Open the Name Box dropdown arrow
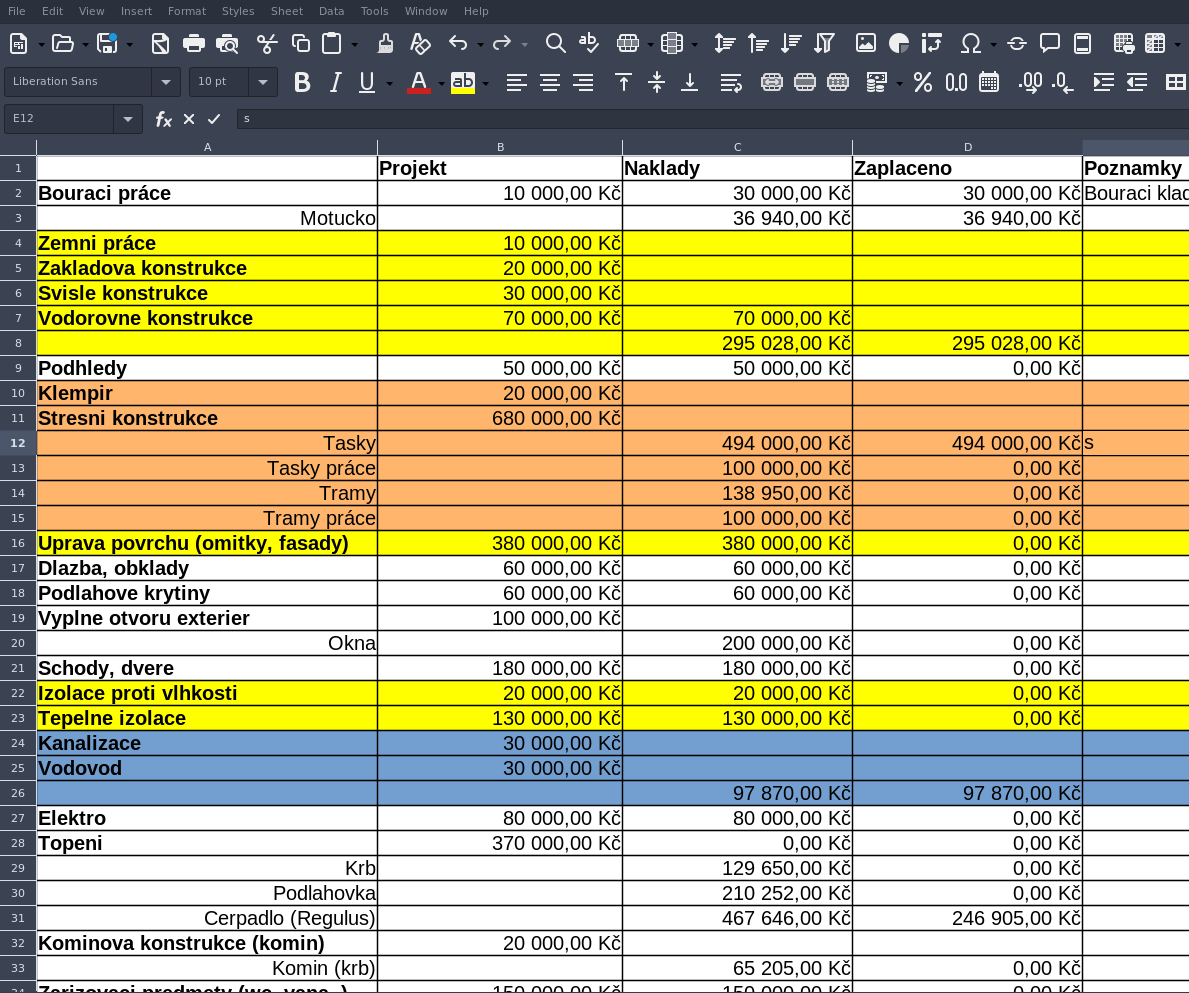1189x993 pixels. (128, 119)
